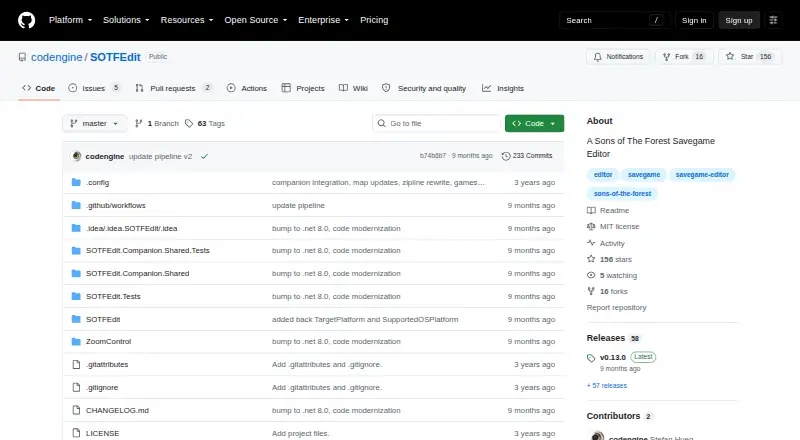Switch to the Issues tab
This screenshot has width=800, height=440.
click(94, 88)
